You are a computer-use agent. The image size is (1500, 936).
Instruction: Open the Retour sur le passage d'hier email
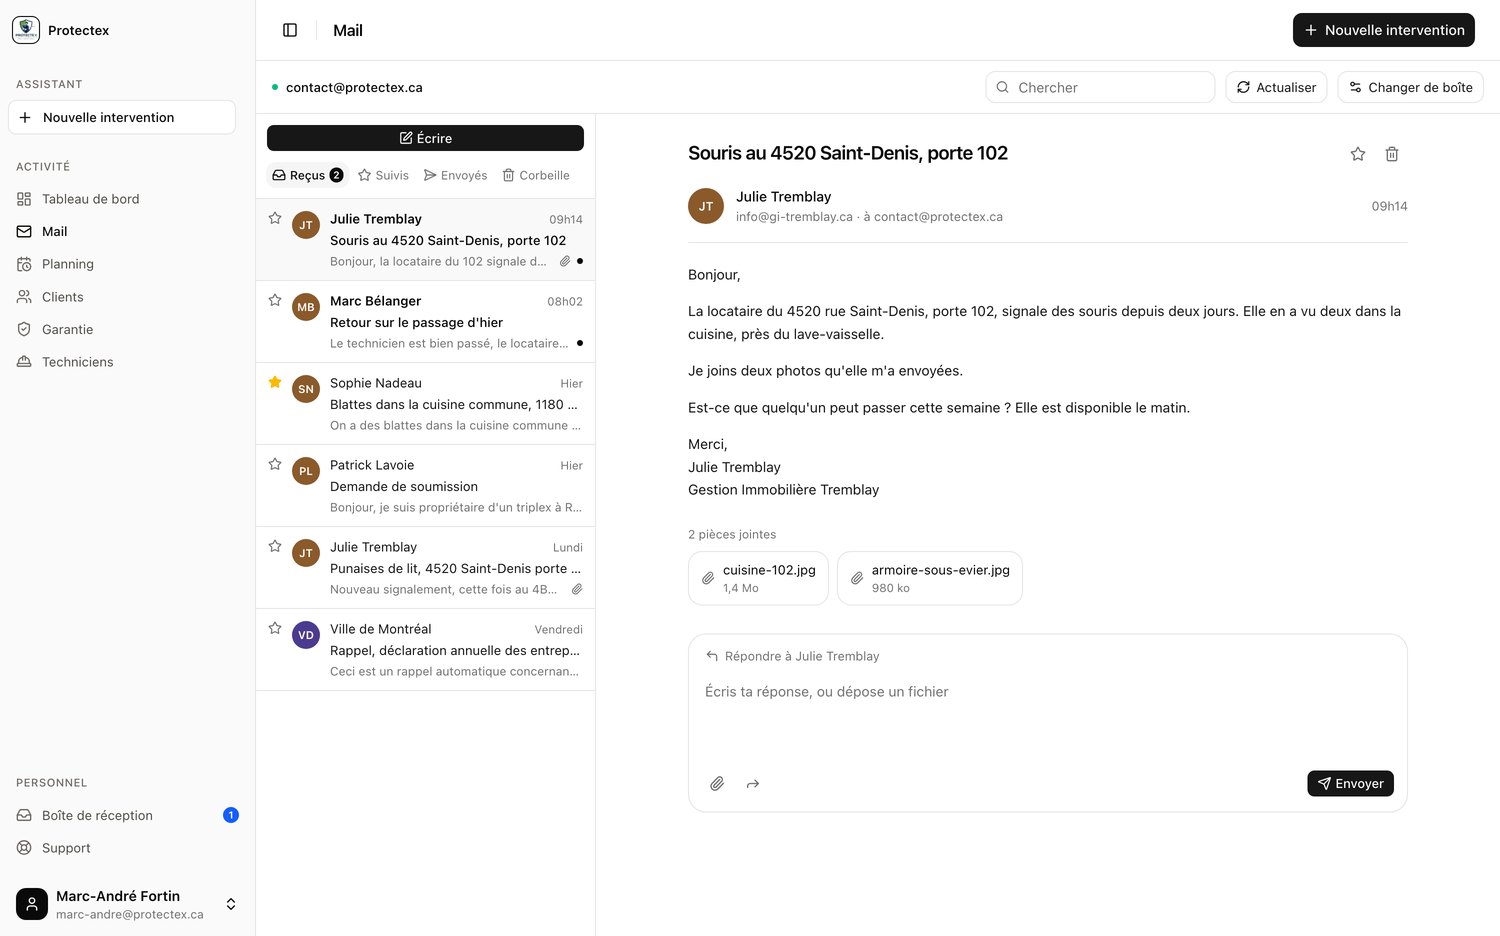click(425, 322)
